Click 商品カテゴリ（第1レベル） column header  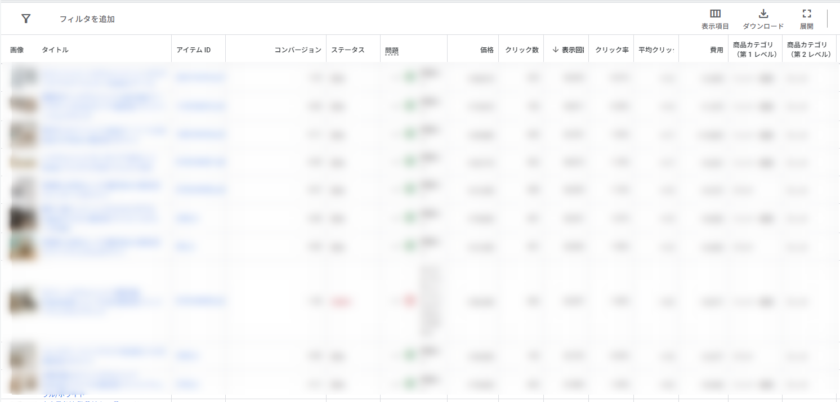[756, 49]
